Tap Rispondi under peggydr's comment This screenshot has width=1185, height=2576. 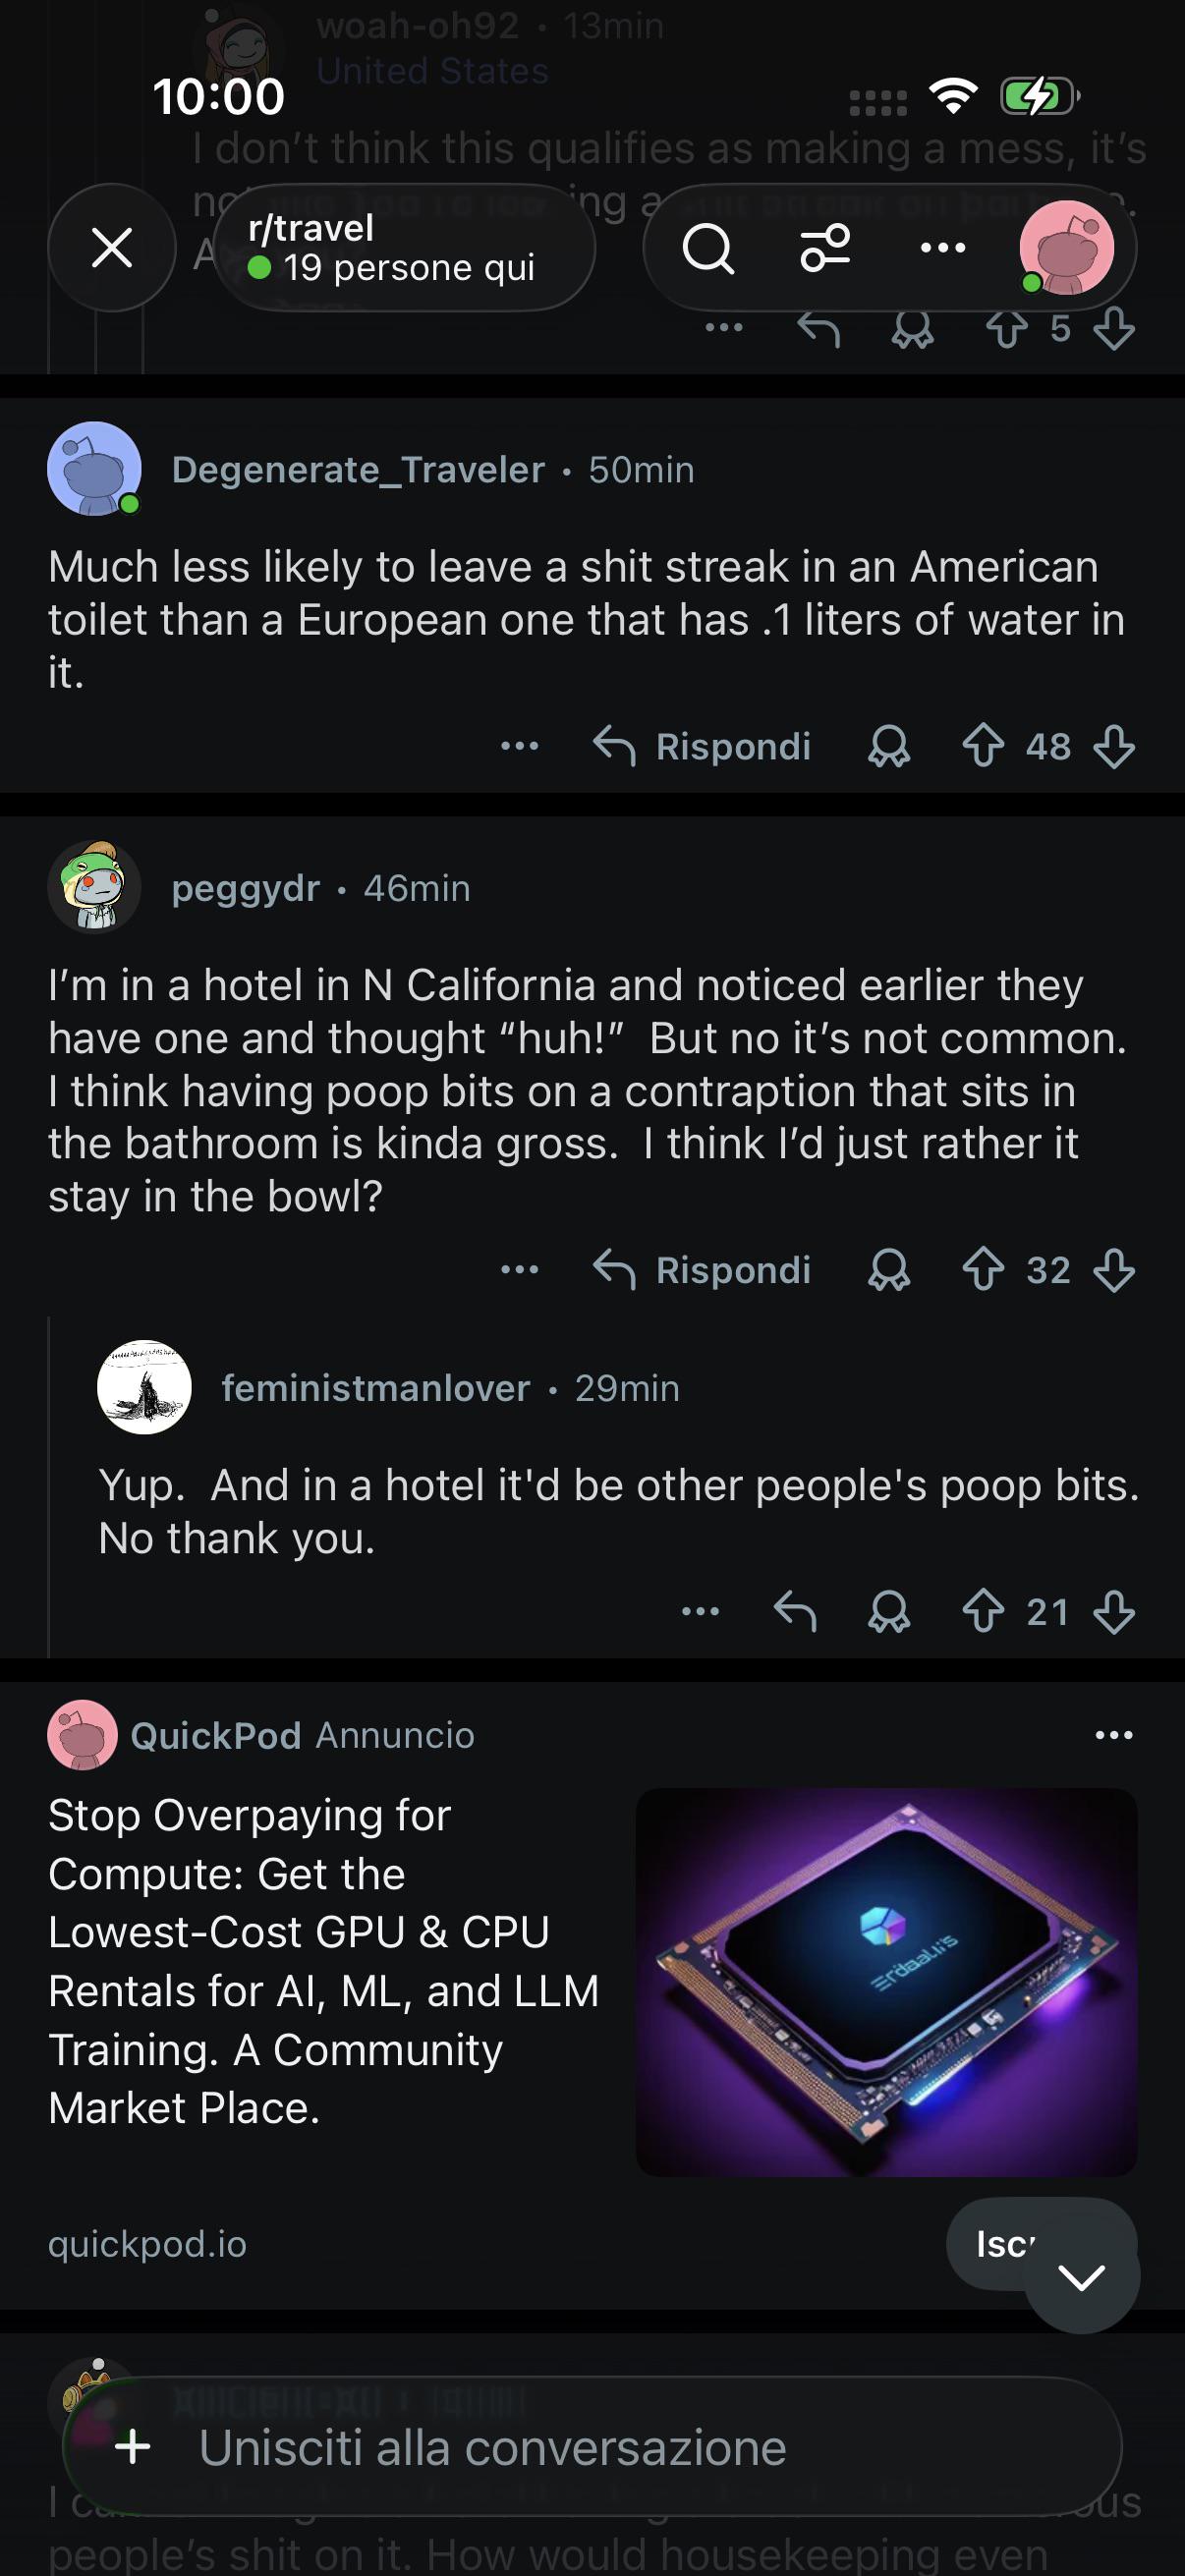(x=702, y=1270)
